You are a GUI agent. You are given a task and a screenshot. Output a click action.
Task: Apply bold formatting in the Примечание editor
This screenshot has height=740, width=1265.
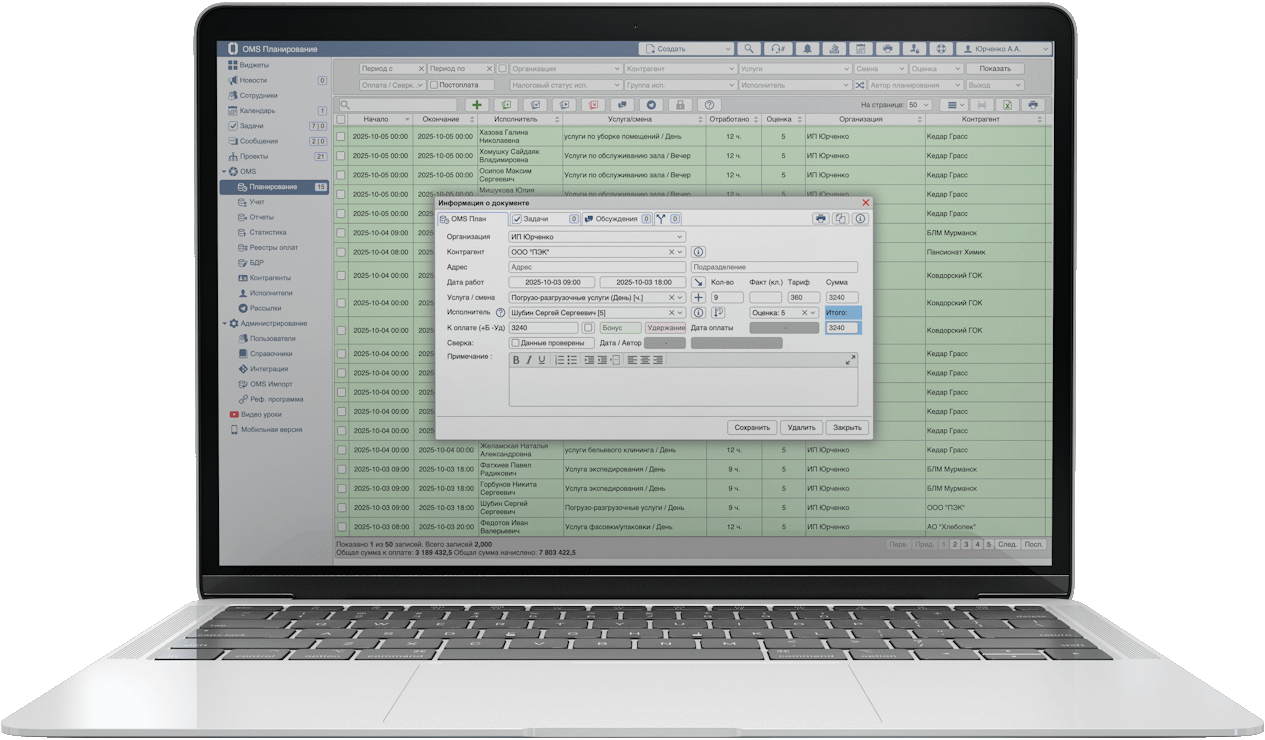[x=517, y=360]
